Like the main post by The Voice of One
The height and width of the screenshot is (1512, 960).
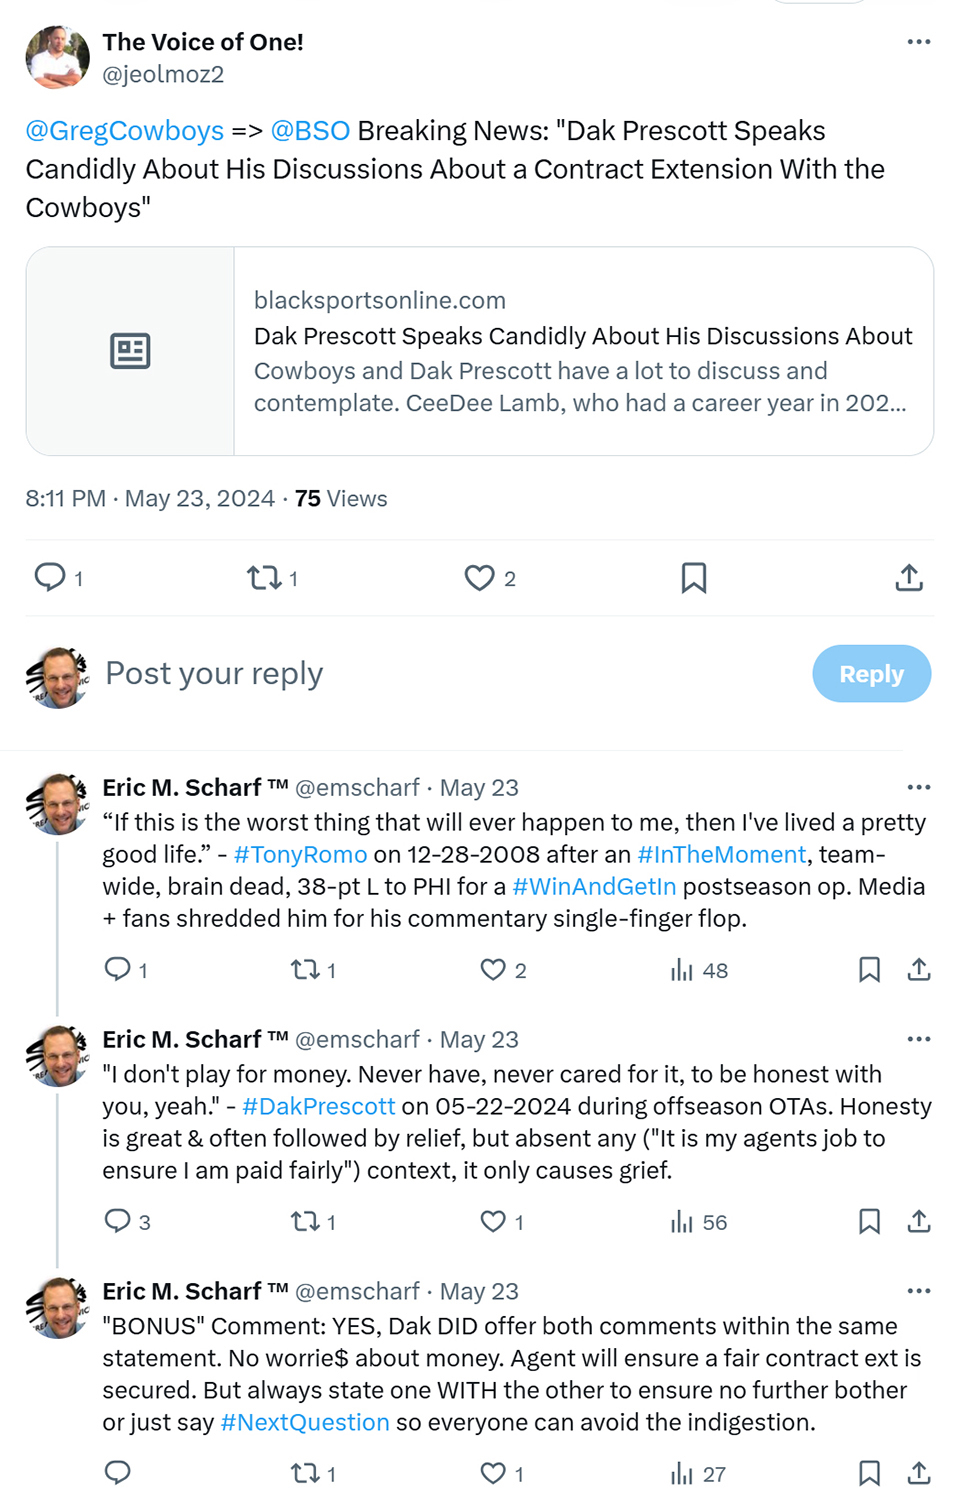[x=480, y=578]
